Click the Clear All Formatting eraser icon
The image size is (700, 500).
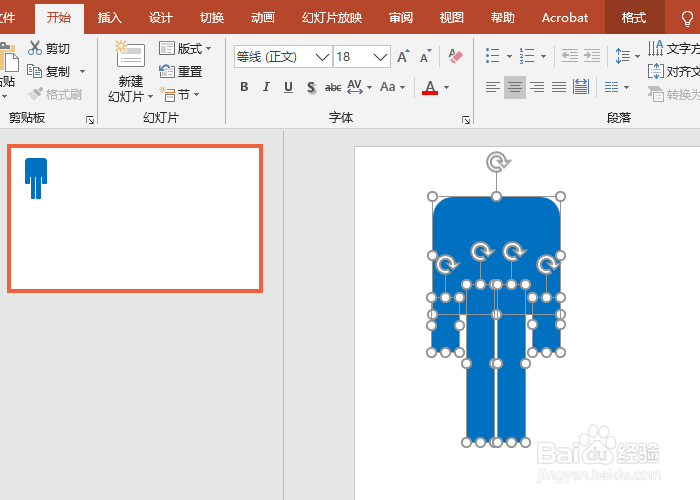pos(455,56)
